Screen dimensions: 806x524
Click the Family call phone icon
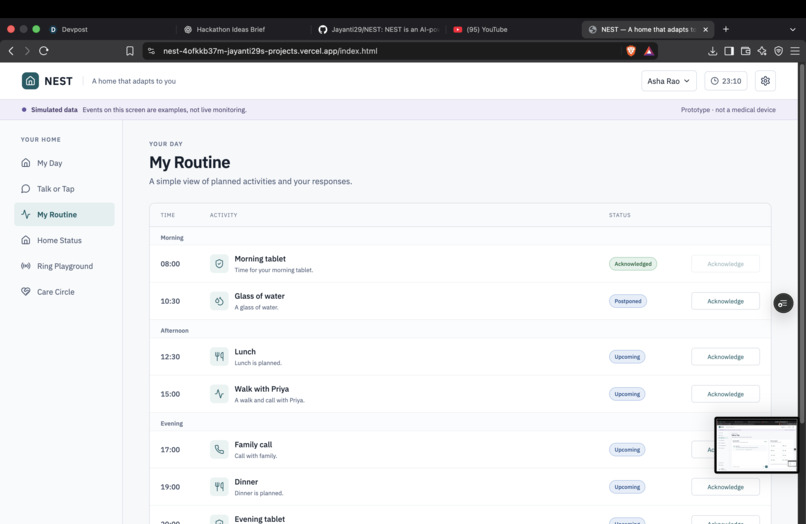(x=219, y=449)
